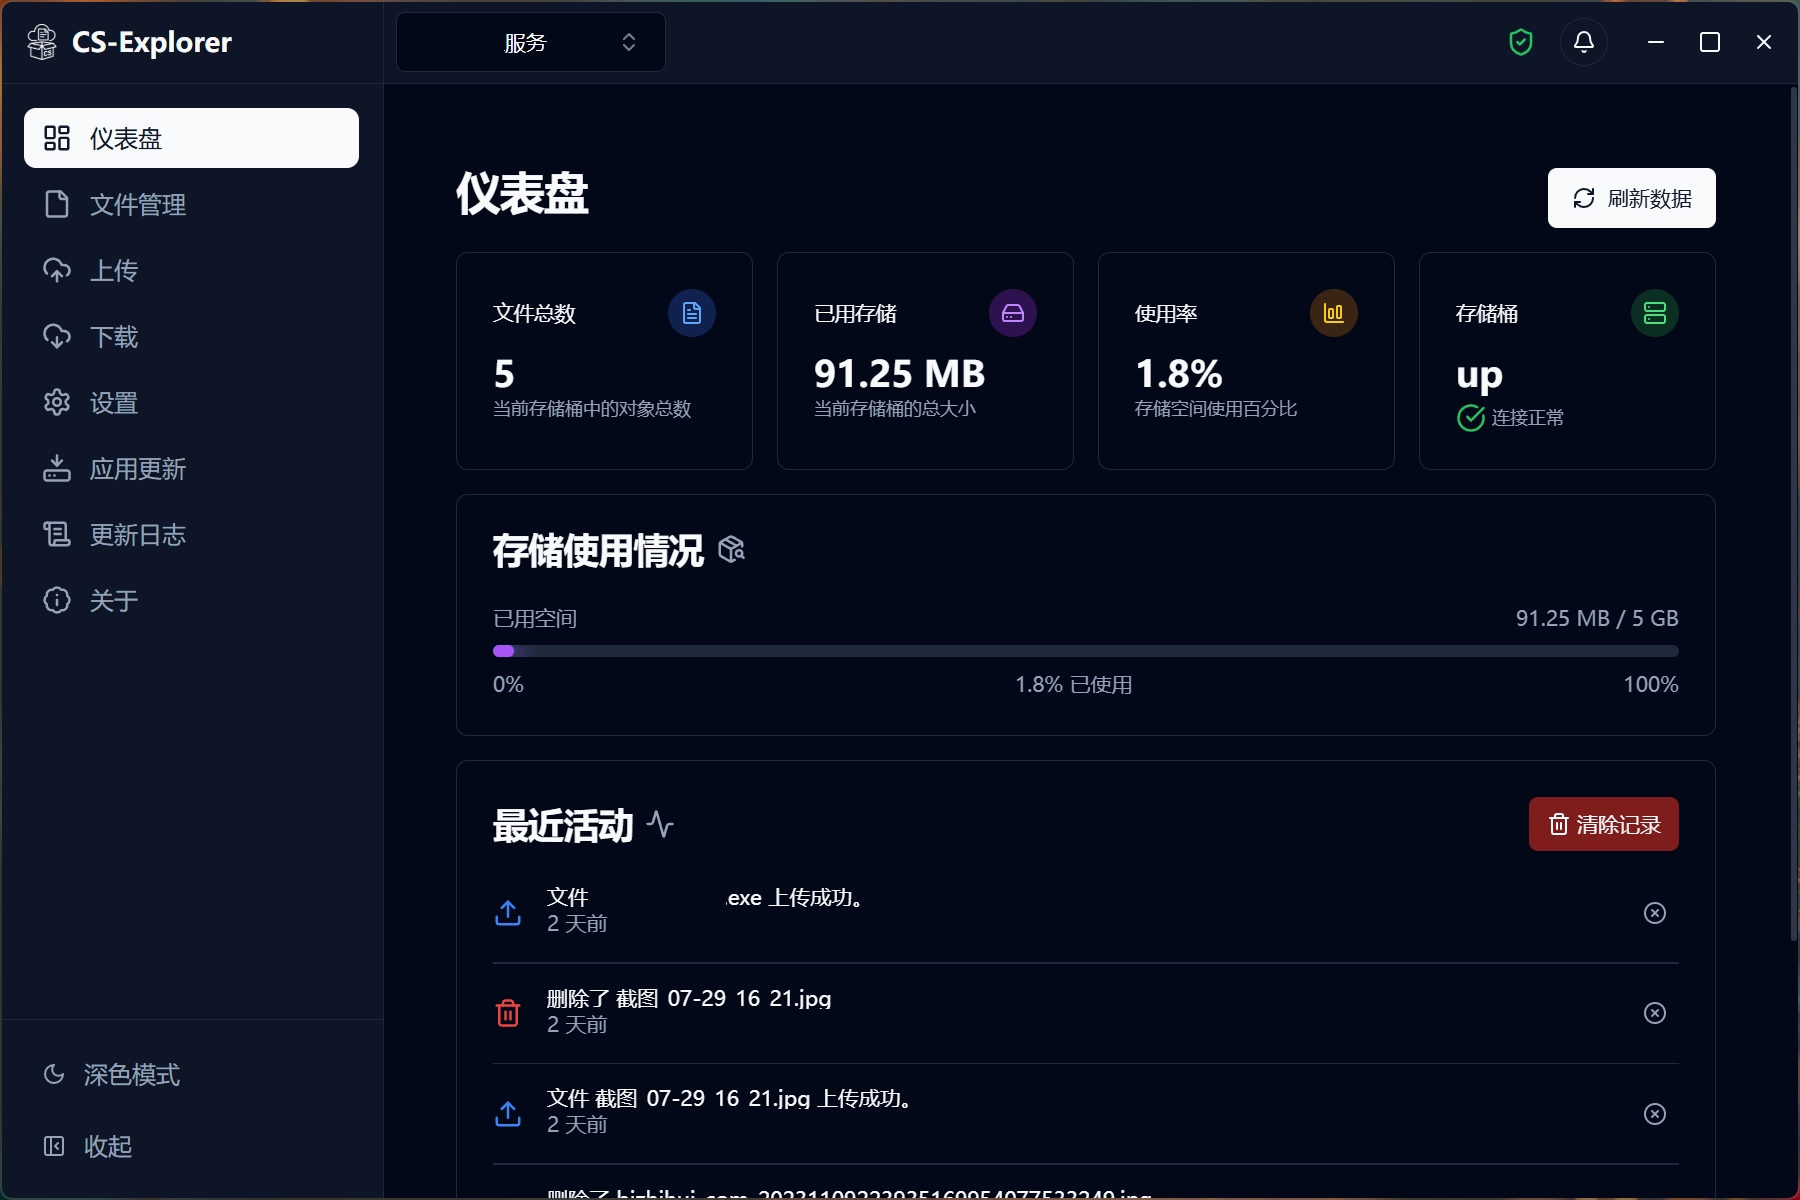Dismiss the 截图 07-29 deletion record
The image size is (1800, 1200).
click(x=1655, y=1013)
